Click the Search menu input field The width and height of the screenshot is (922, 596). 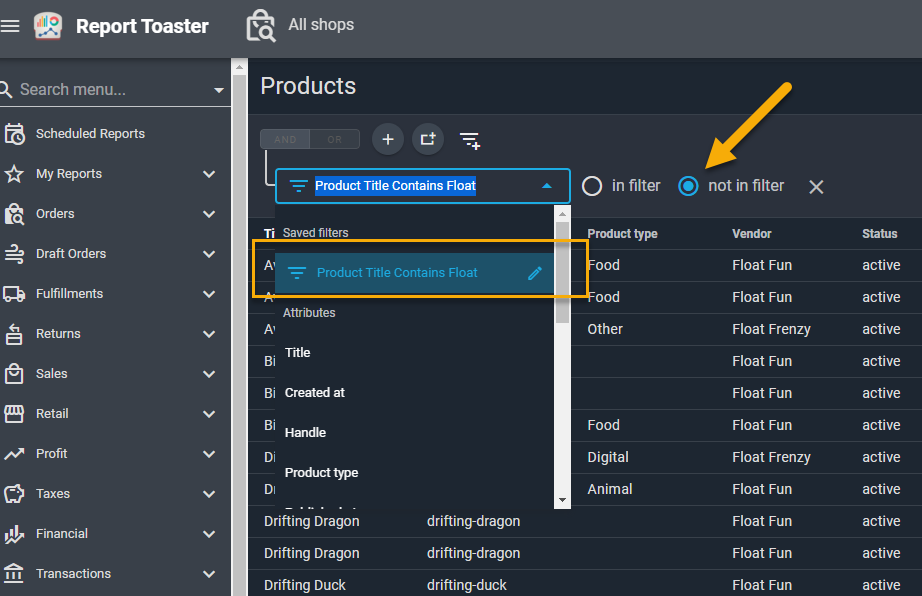(x=110, y=90)
